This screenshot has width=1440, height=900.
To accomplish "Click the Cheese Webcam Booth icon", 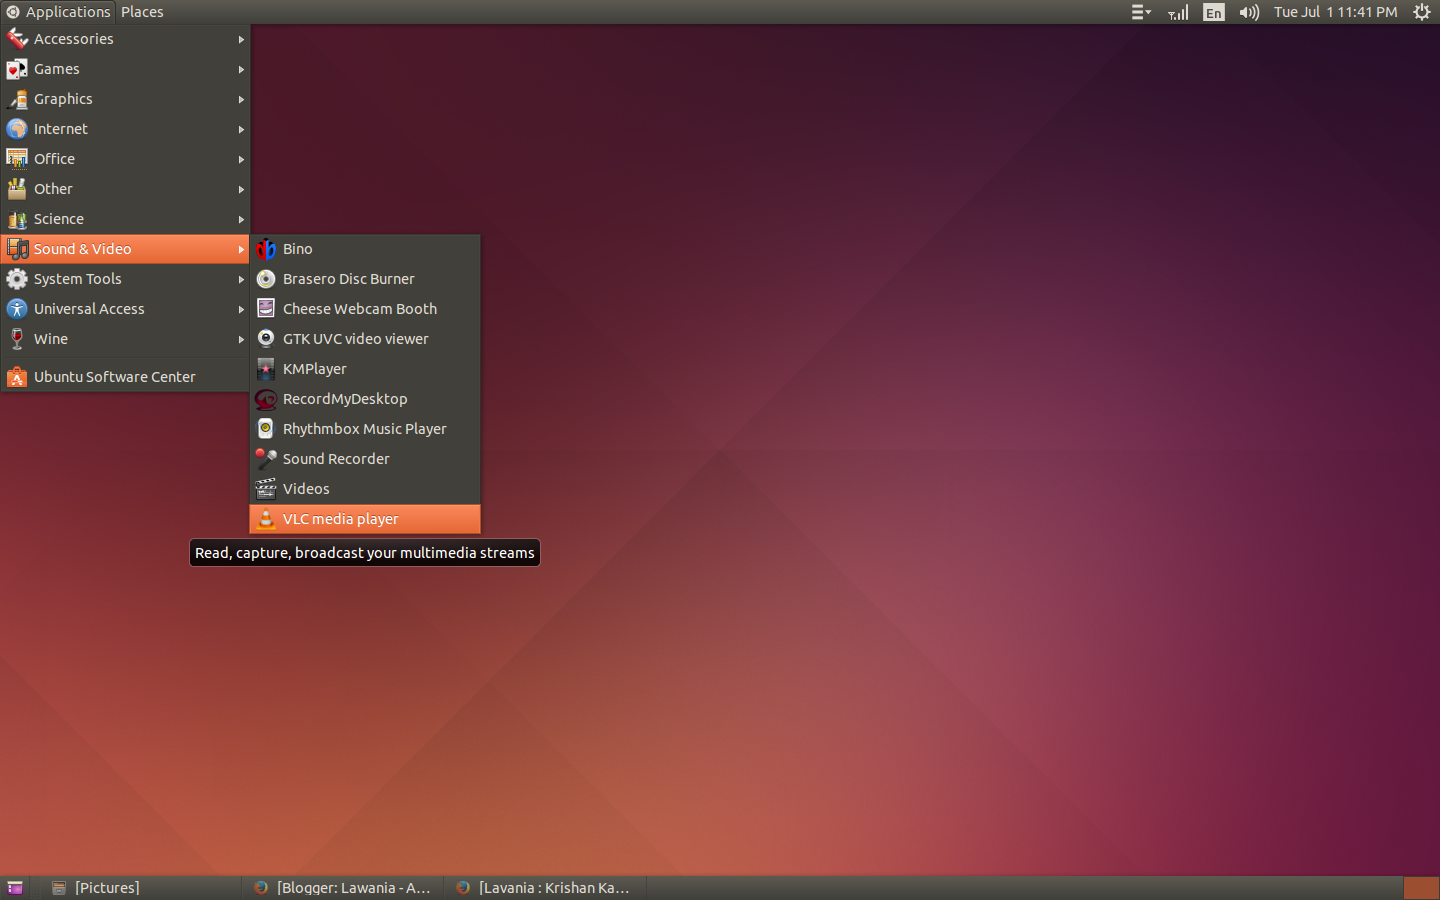I will point(266,309).
